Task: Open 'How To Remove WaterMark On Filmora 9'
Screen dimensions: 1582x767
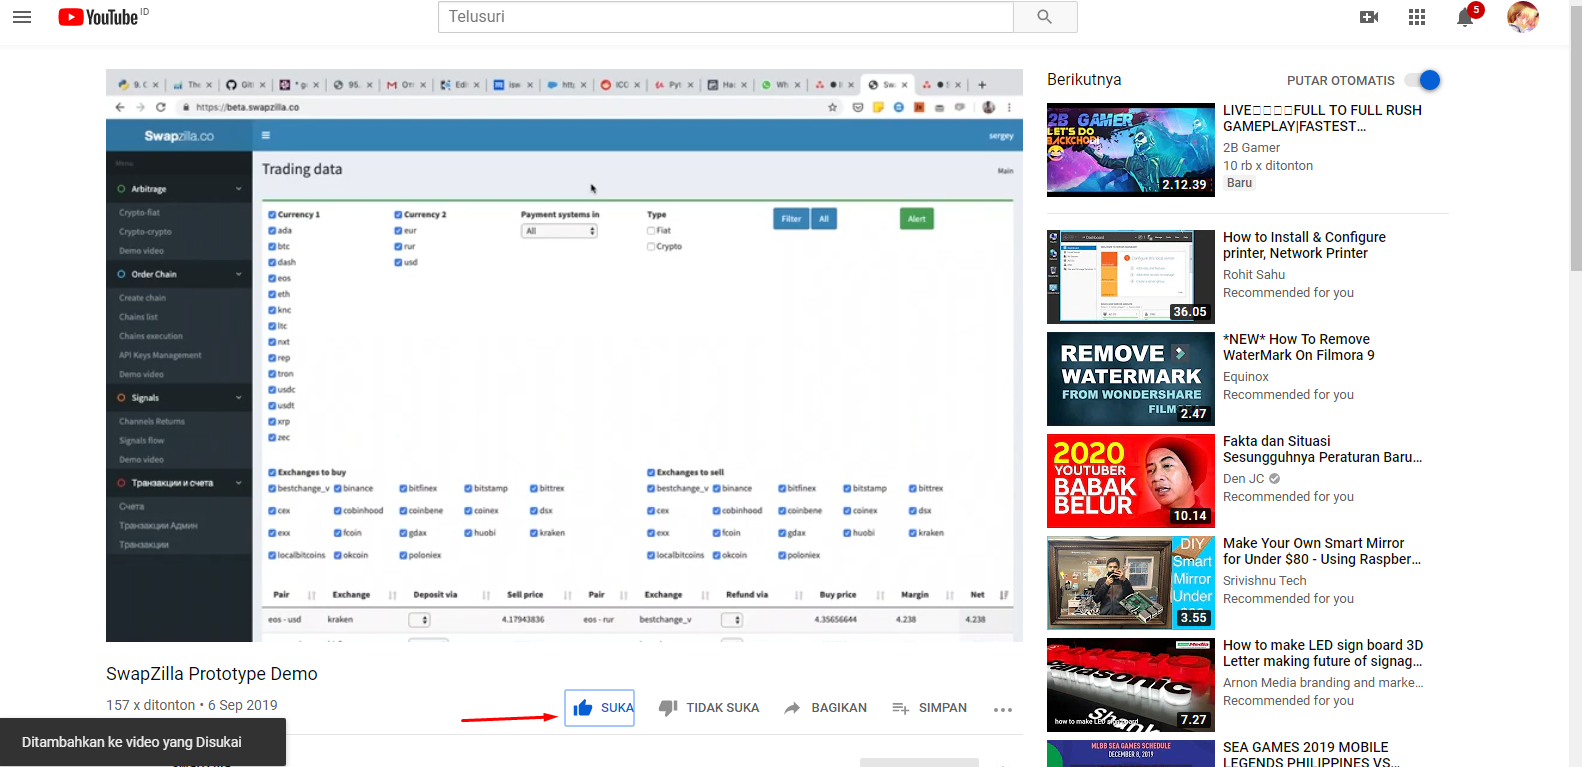Action: (1299, 347)
